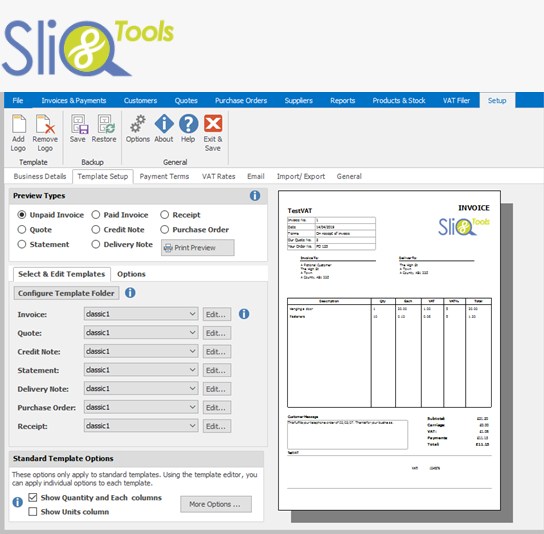Click info icon beside Configure Template Folder

(130, 293)
